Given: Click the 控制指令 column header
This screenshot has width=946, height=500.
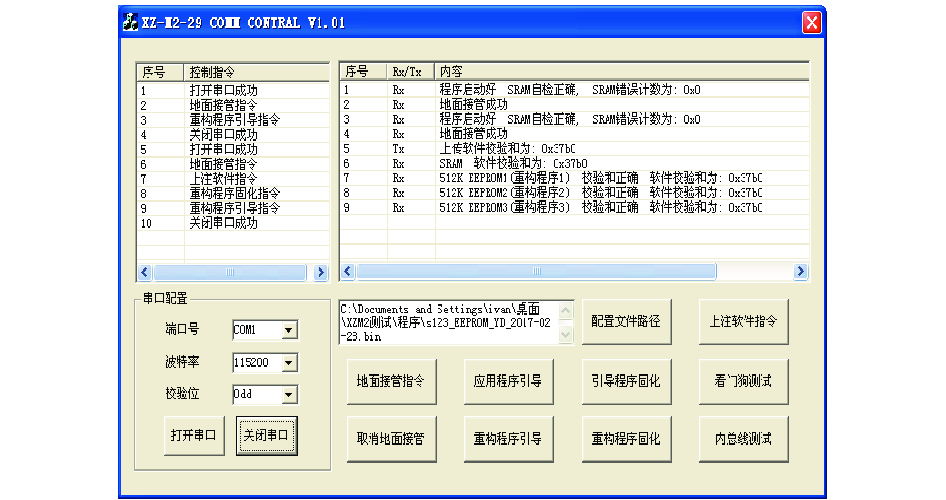Looking at the screenshot, I should point(256,72).
